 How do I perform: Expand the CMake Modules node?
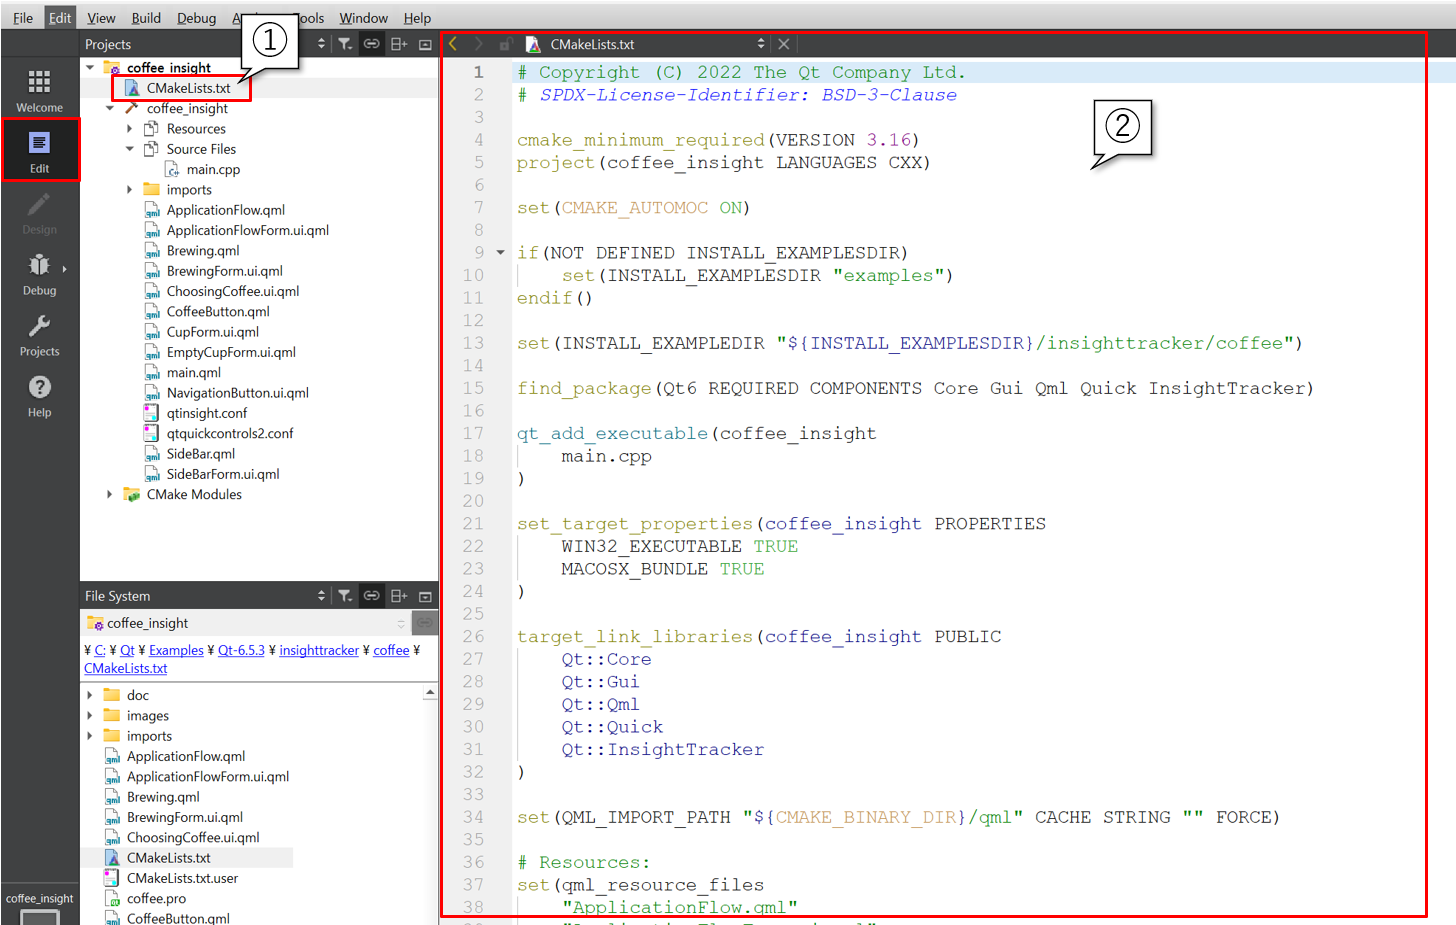109,495
